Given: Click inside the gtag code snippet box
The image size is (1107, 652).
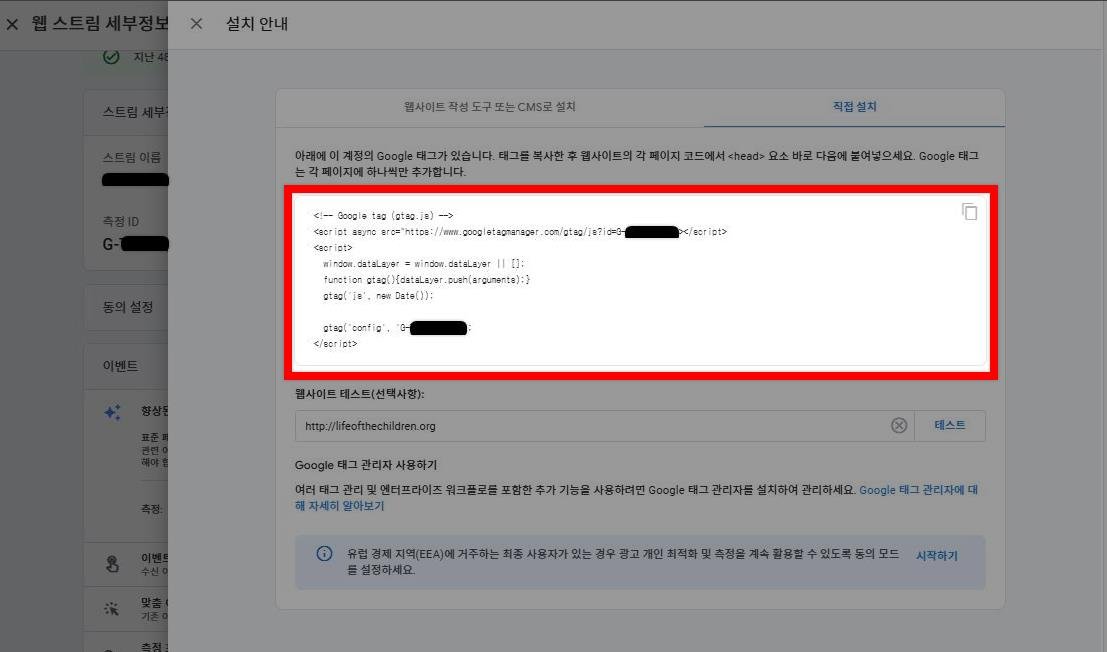Looking at the screenshot, I should coord(640,280).
